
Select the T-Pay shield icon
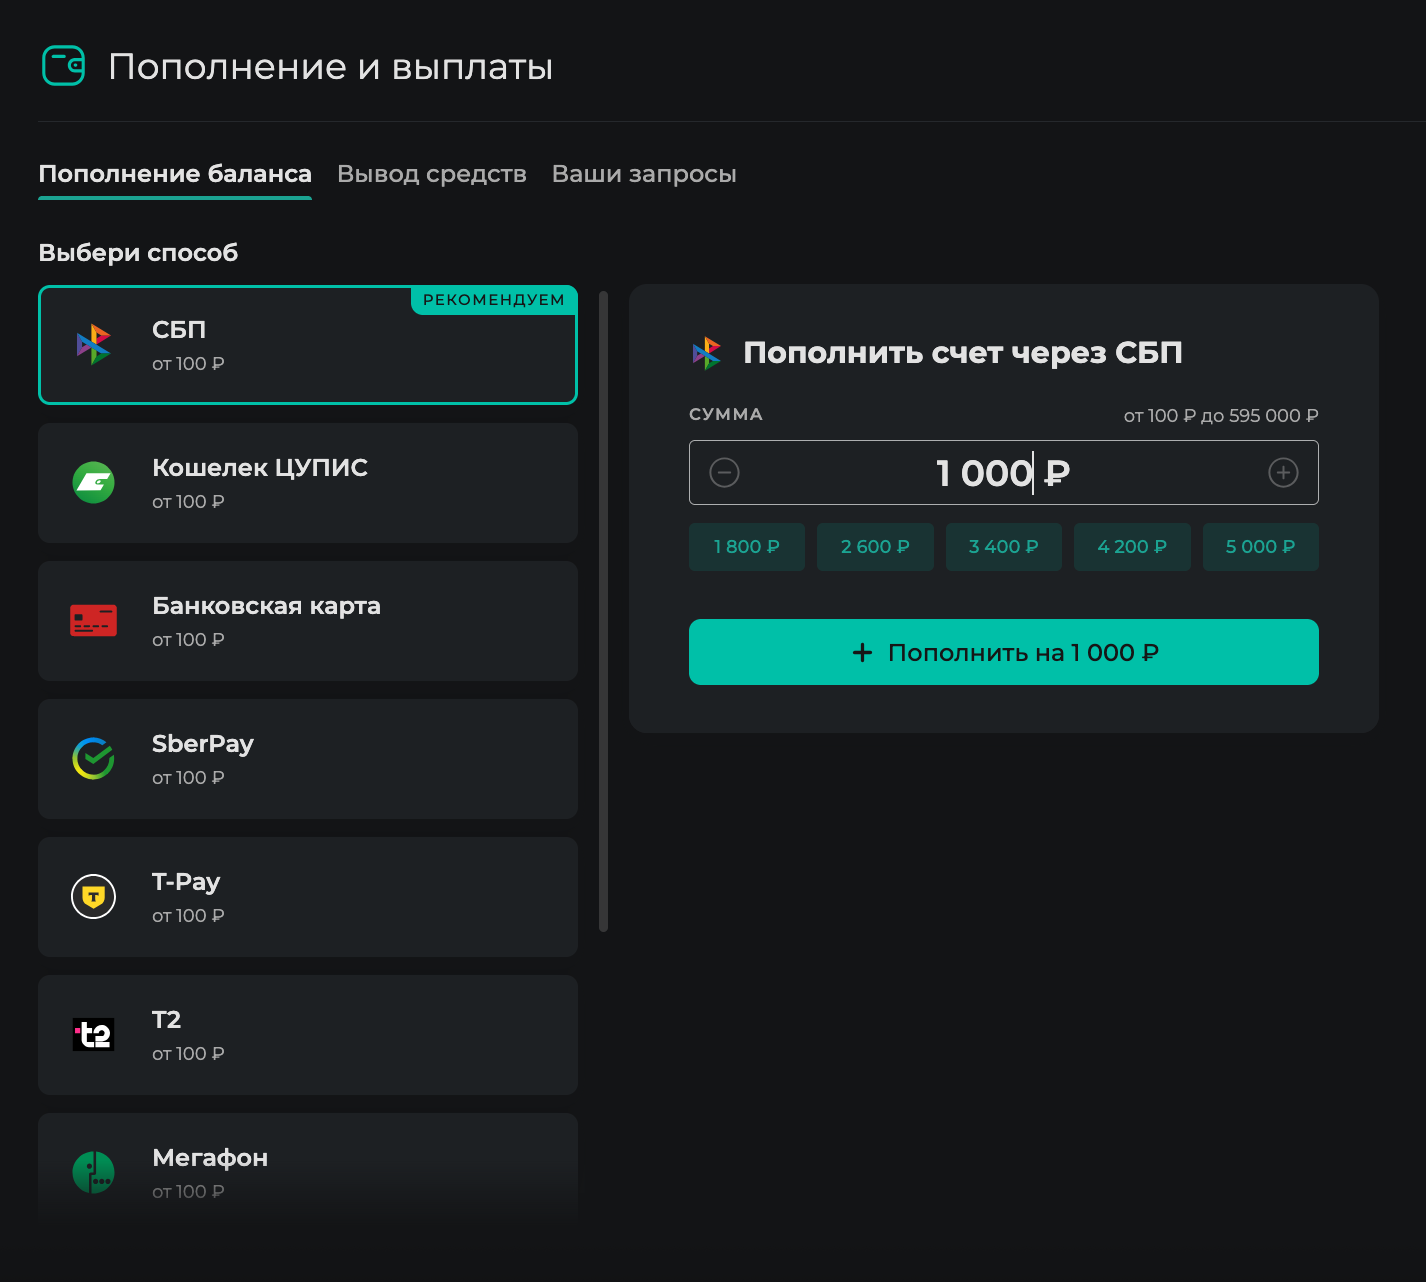(x=93, y=896)
